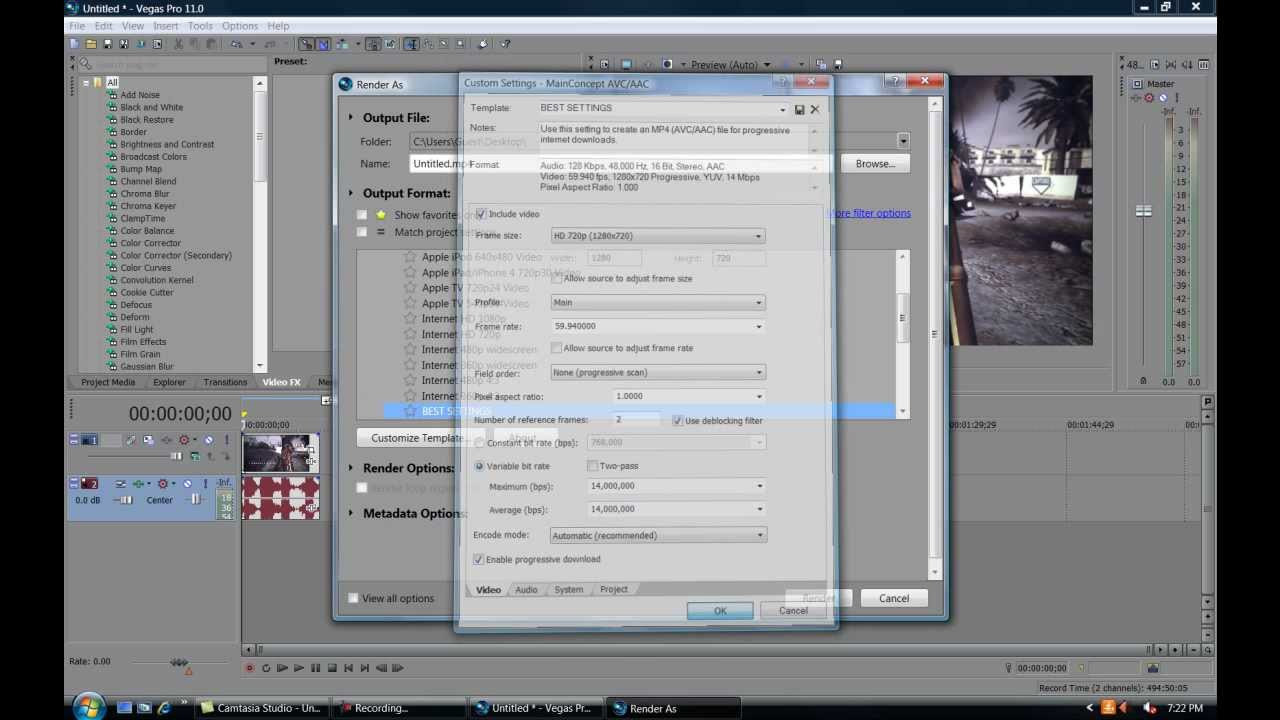Collapse Output File section in Render As
The width and height of the screenshot is (1280, 720).
click(351, 117)
